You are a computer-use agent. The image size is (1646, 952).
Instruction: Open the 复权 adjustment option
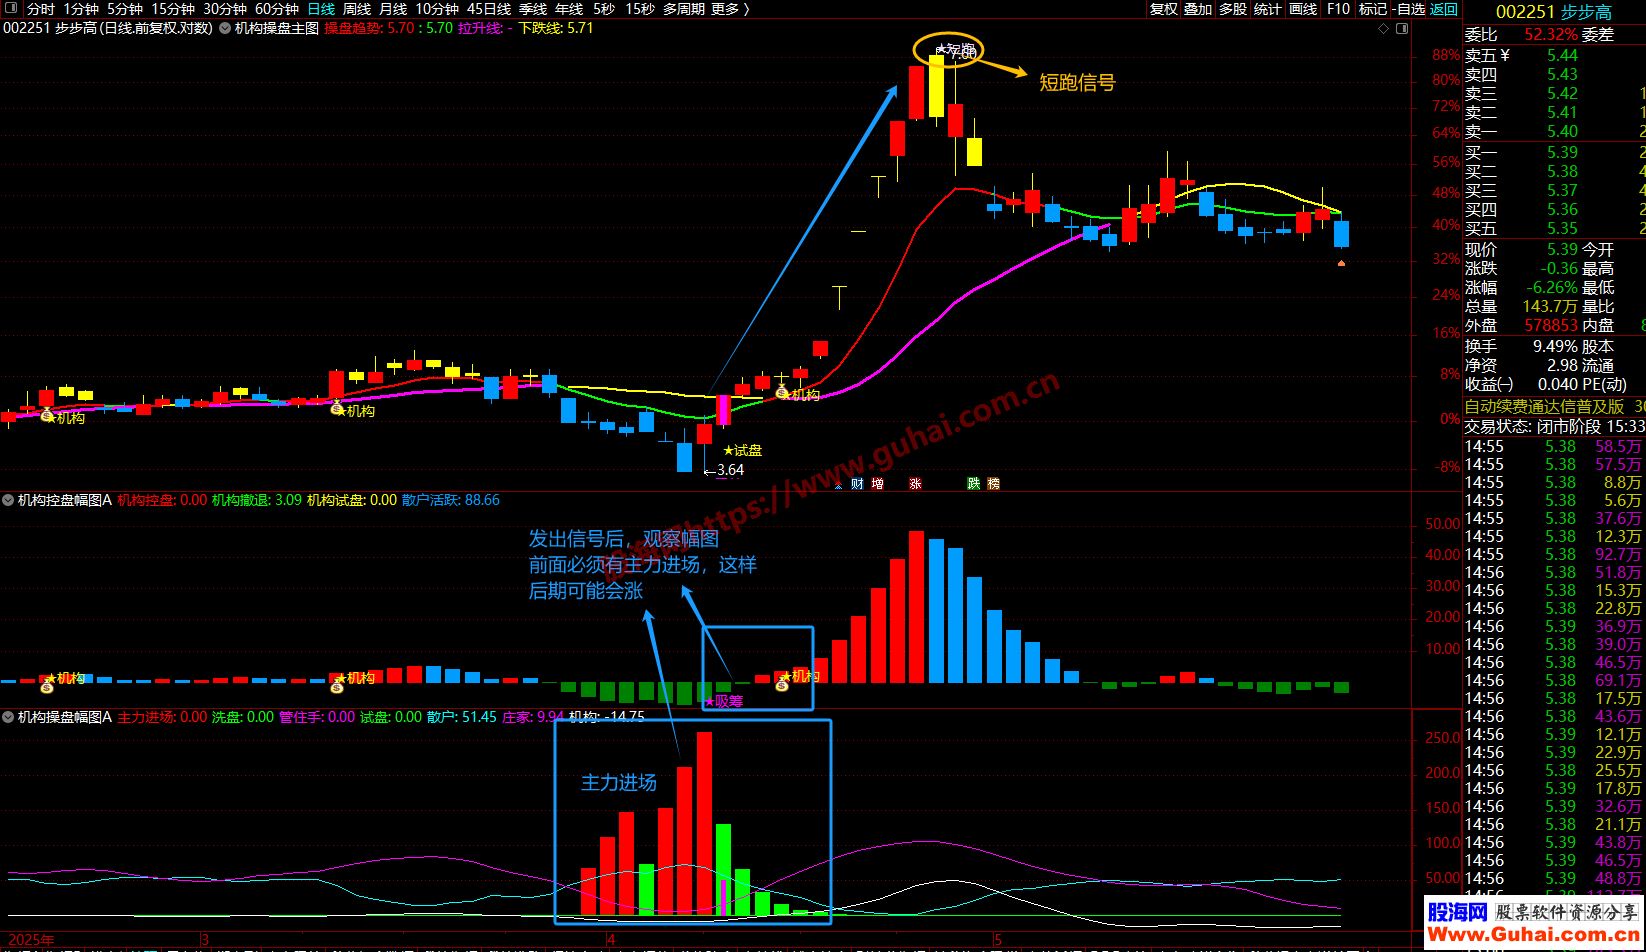[1164, 9]
